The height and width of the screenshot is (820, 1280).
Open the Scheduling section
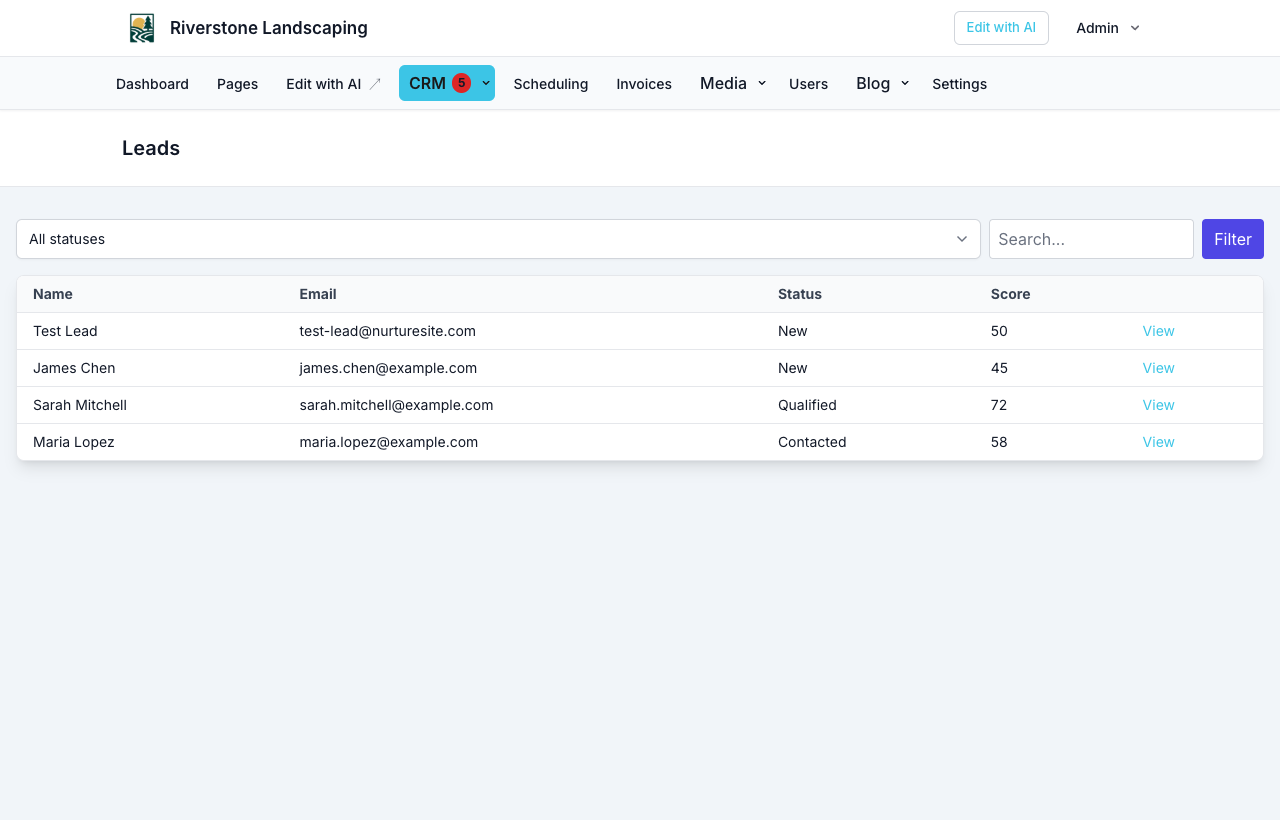pyautogui.click(x=551, y=84)
